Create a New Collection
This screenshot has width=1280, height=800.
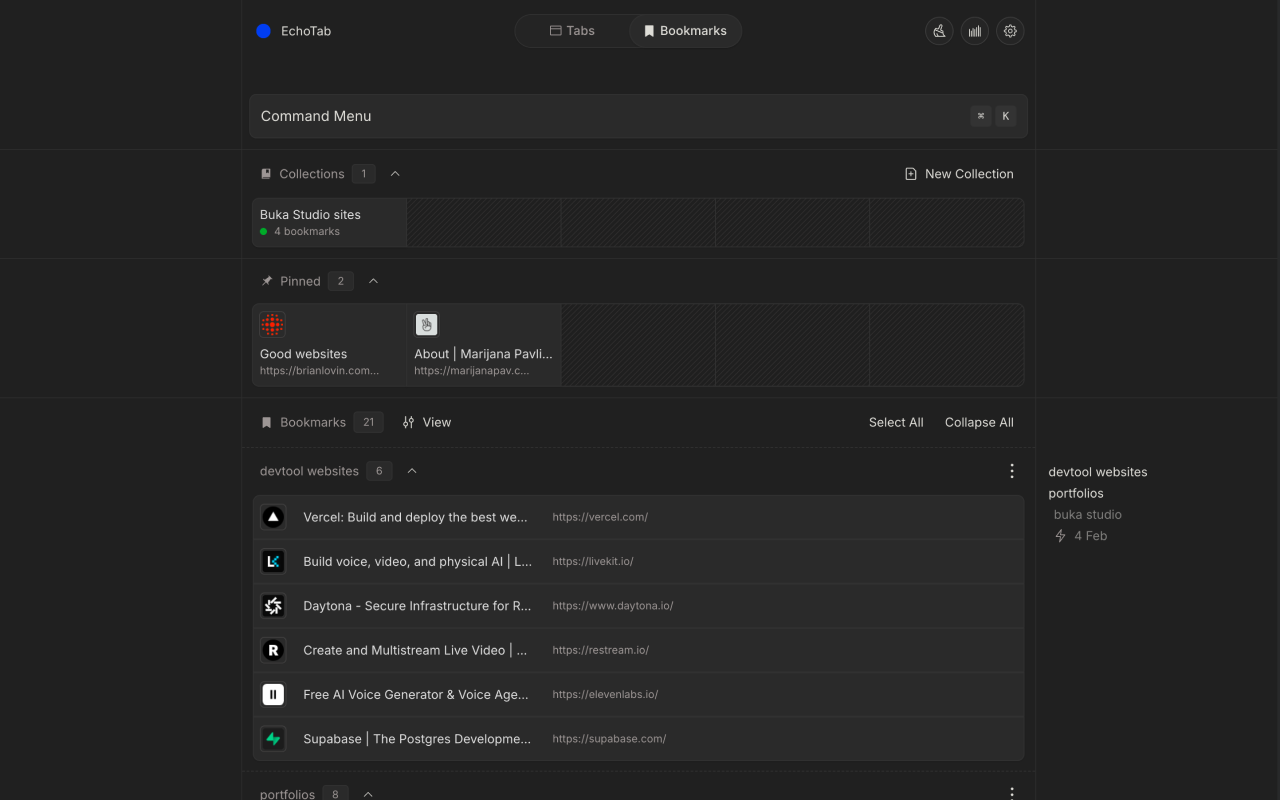tap(959, 174)
